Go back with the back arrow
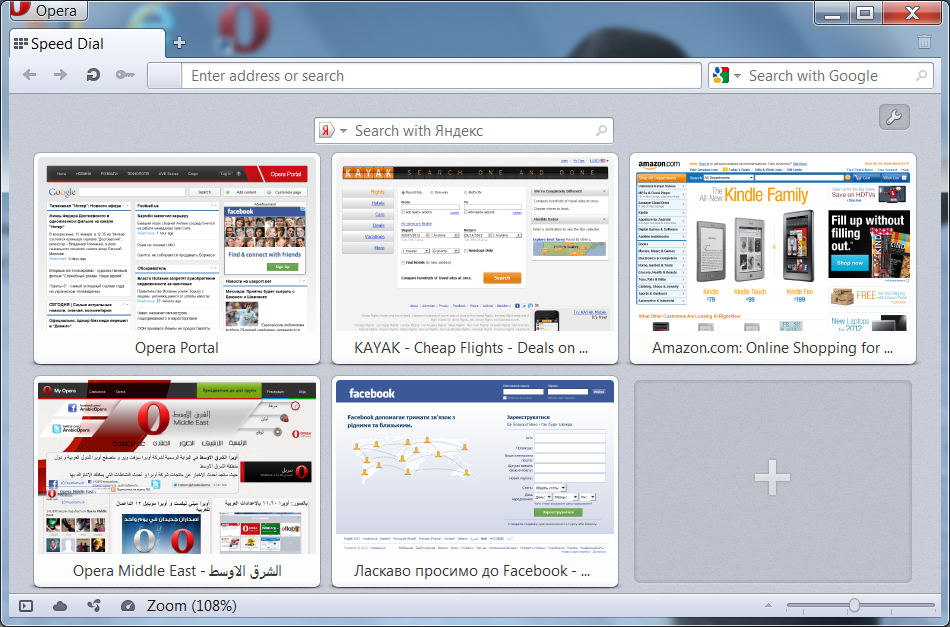The width and height of the screenshot is (950, 627). click(x=29, y=75)
